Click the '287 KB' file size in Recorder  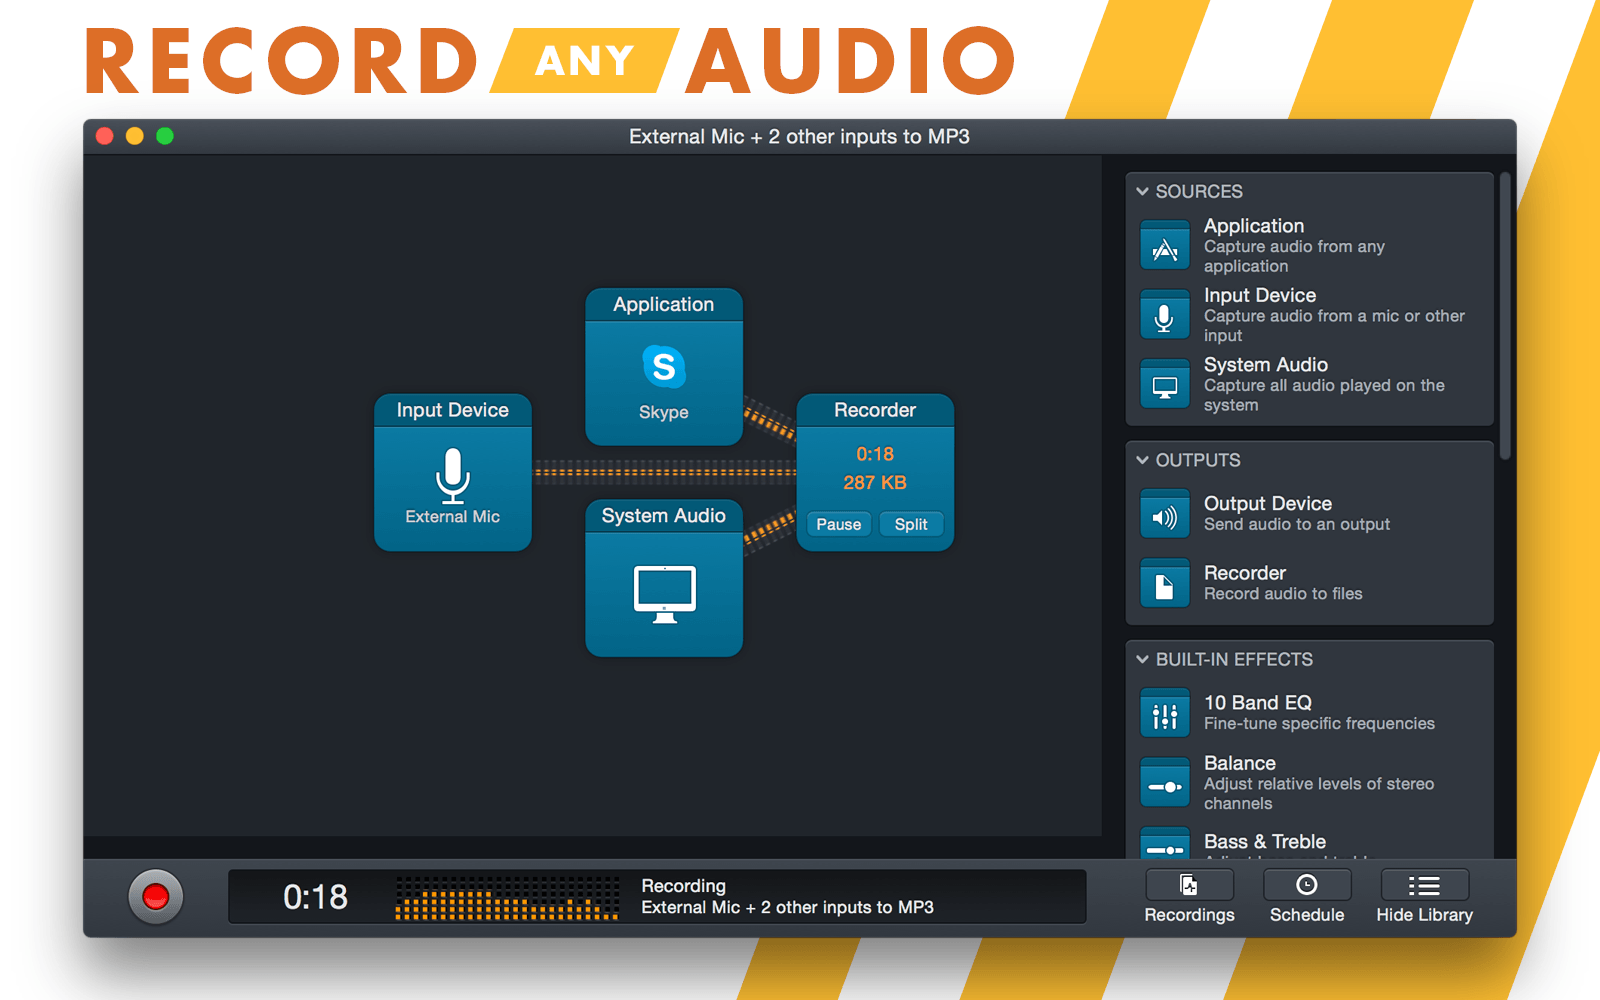875,483
